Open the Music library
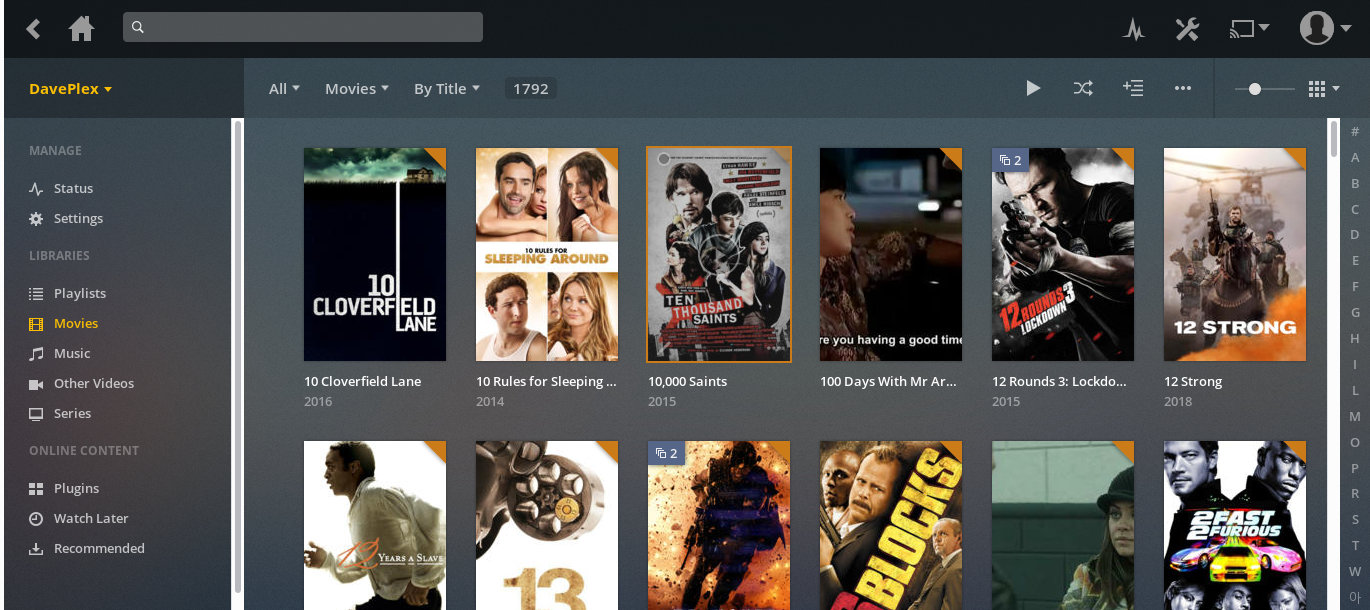This screenshot has width=1370, height=610. [x=72, y=353]
